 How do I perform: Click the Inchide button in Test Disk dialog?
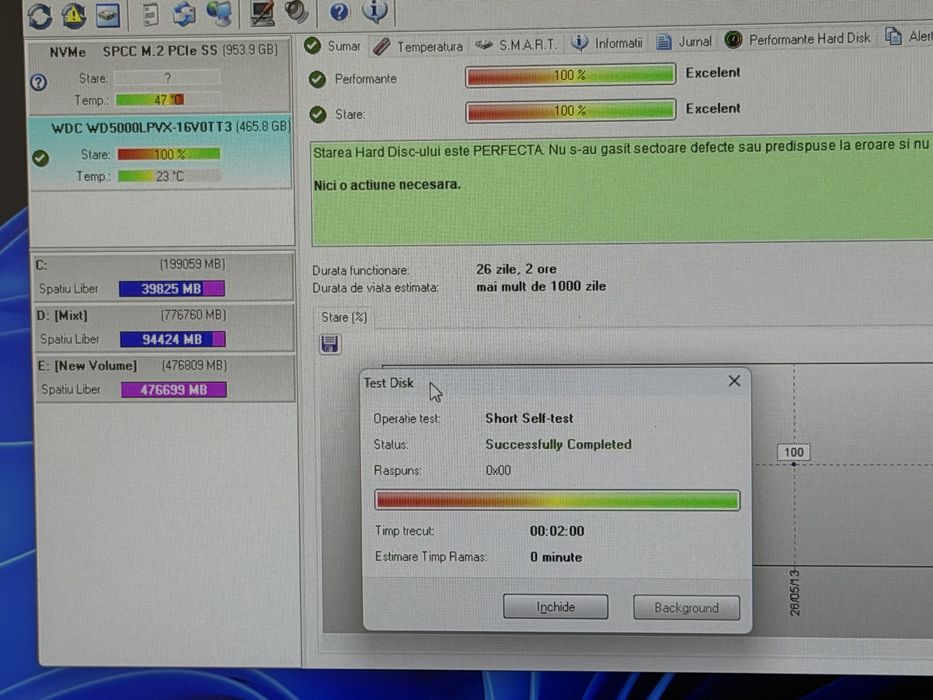[556, 607]
